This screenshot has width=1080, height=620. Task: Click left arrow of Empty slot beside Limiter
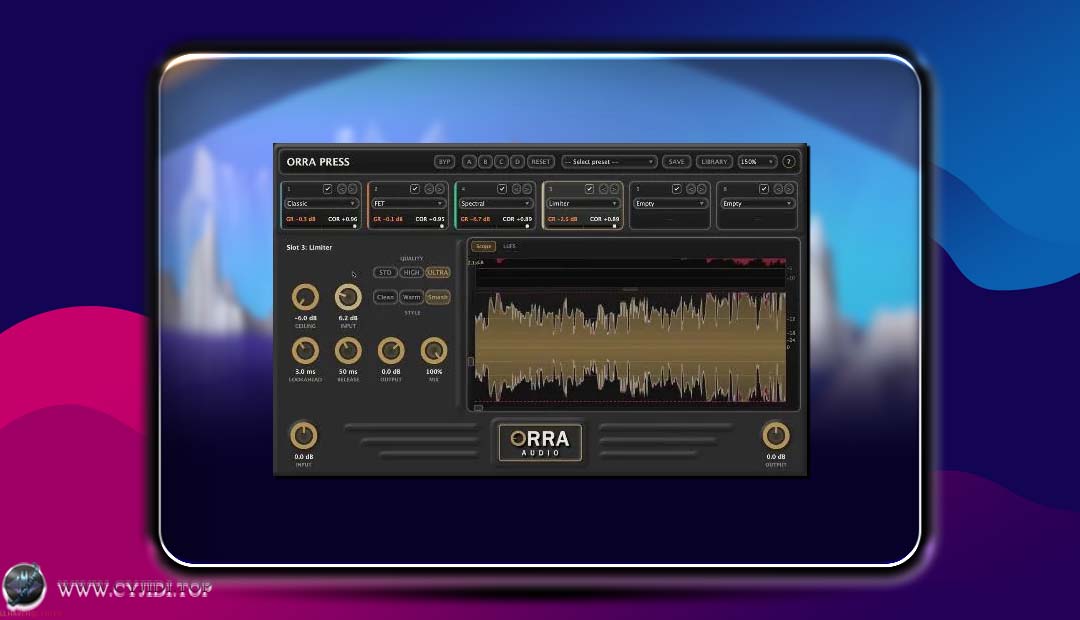click(x=692, y=189)
